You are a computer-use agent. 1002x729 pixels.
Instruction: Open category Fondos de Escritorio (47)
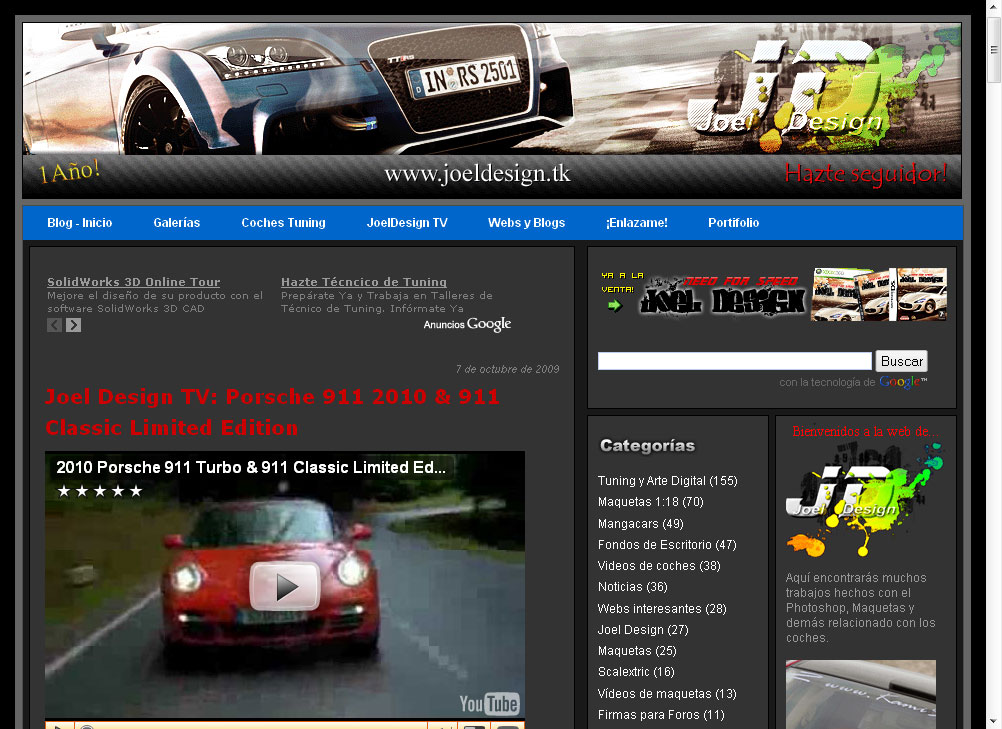(667, 544)
